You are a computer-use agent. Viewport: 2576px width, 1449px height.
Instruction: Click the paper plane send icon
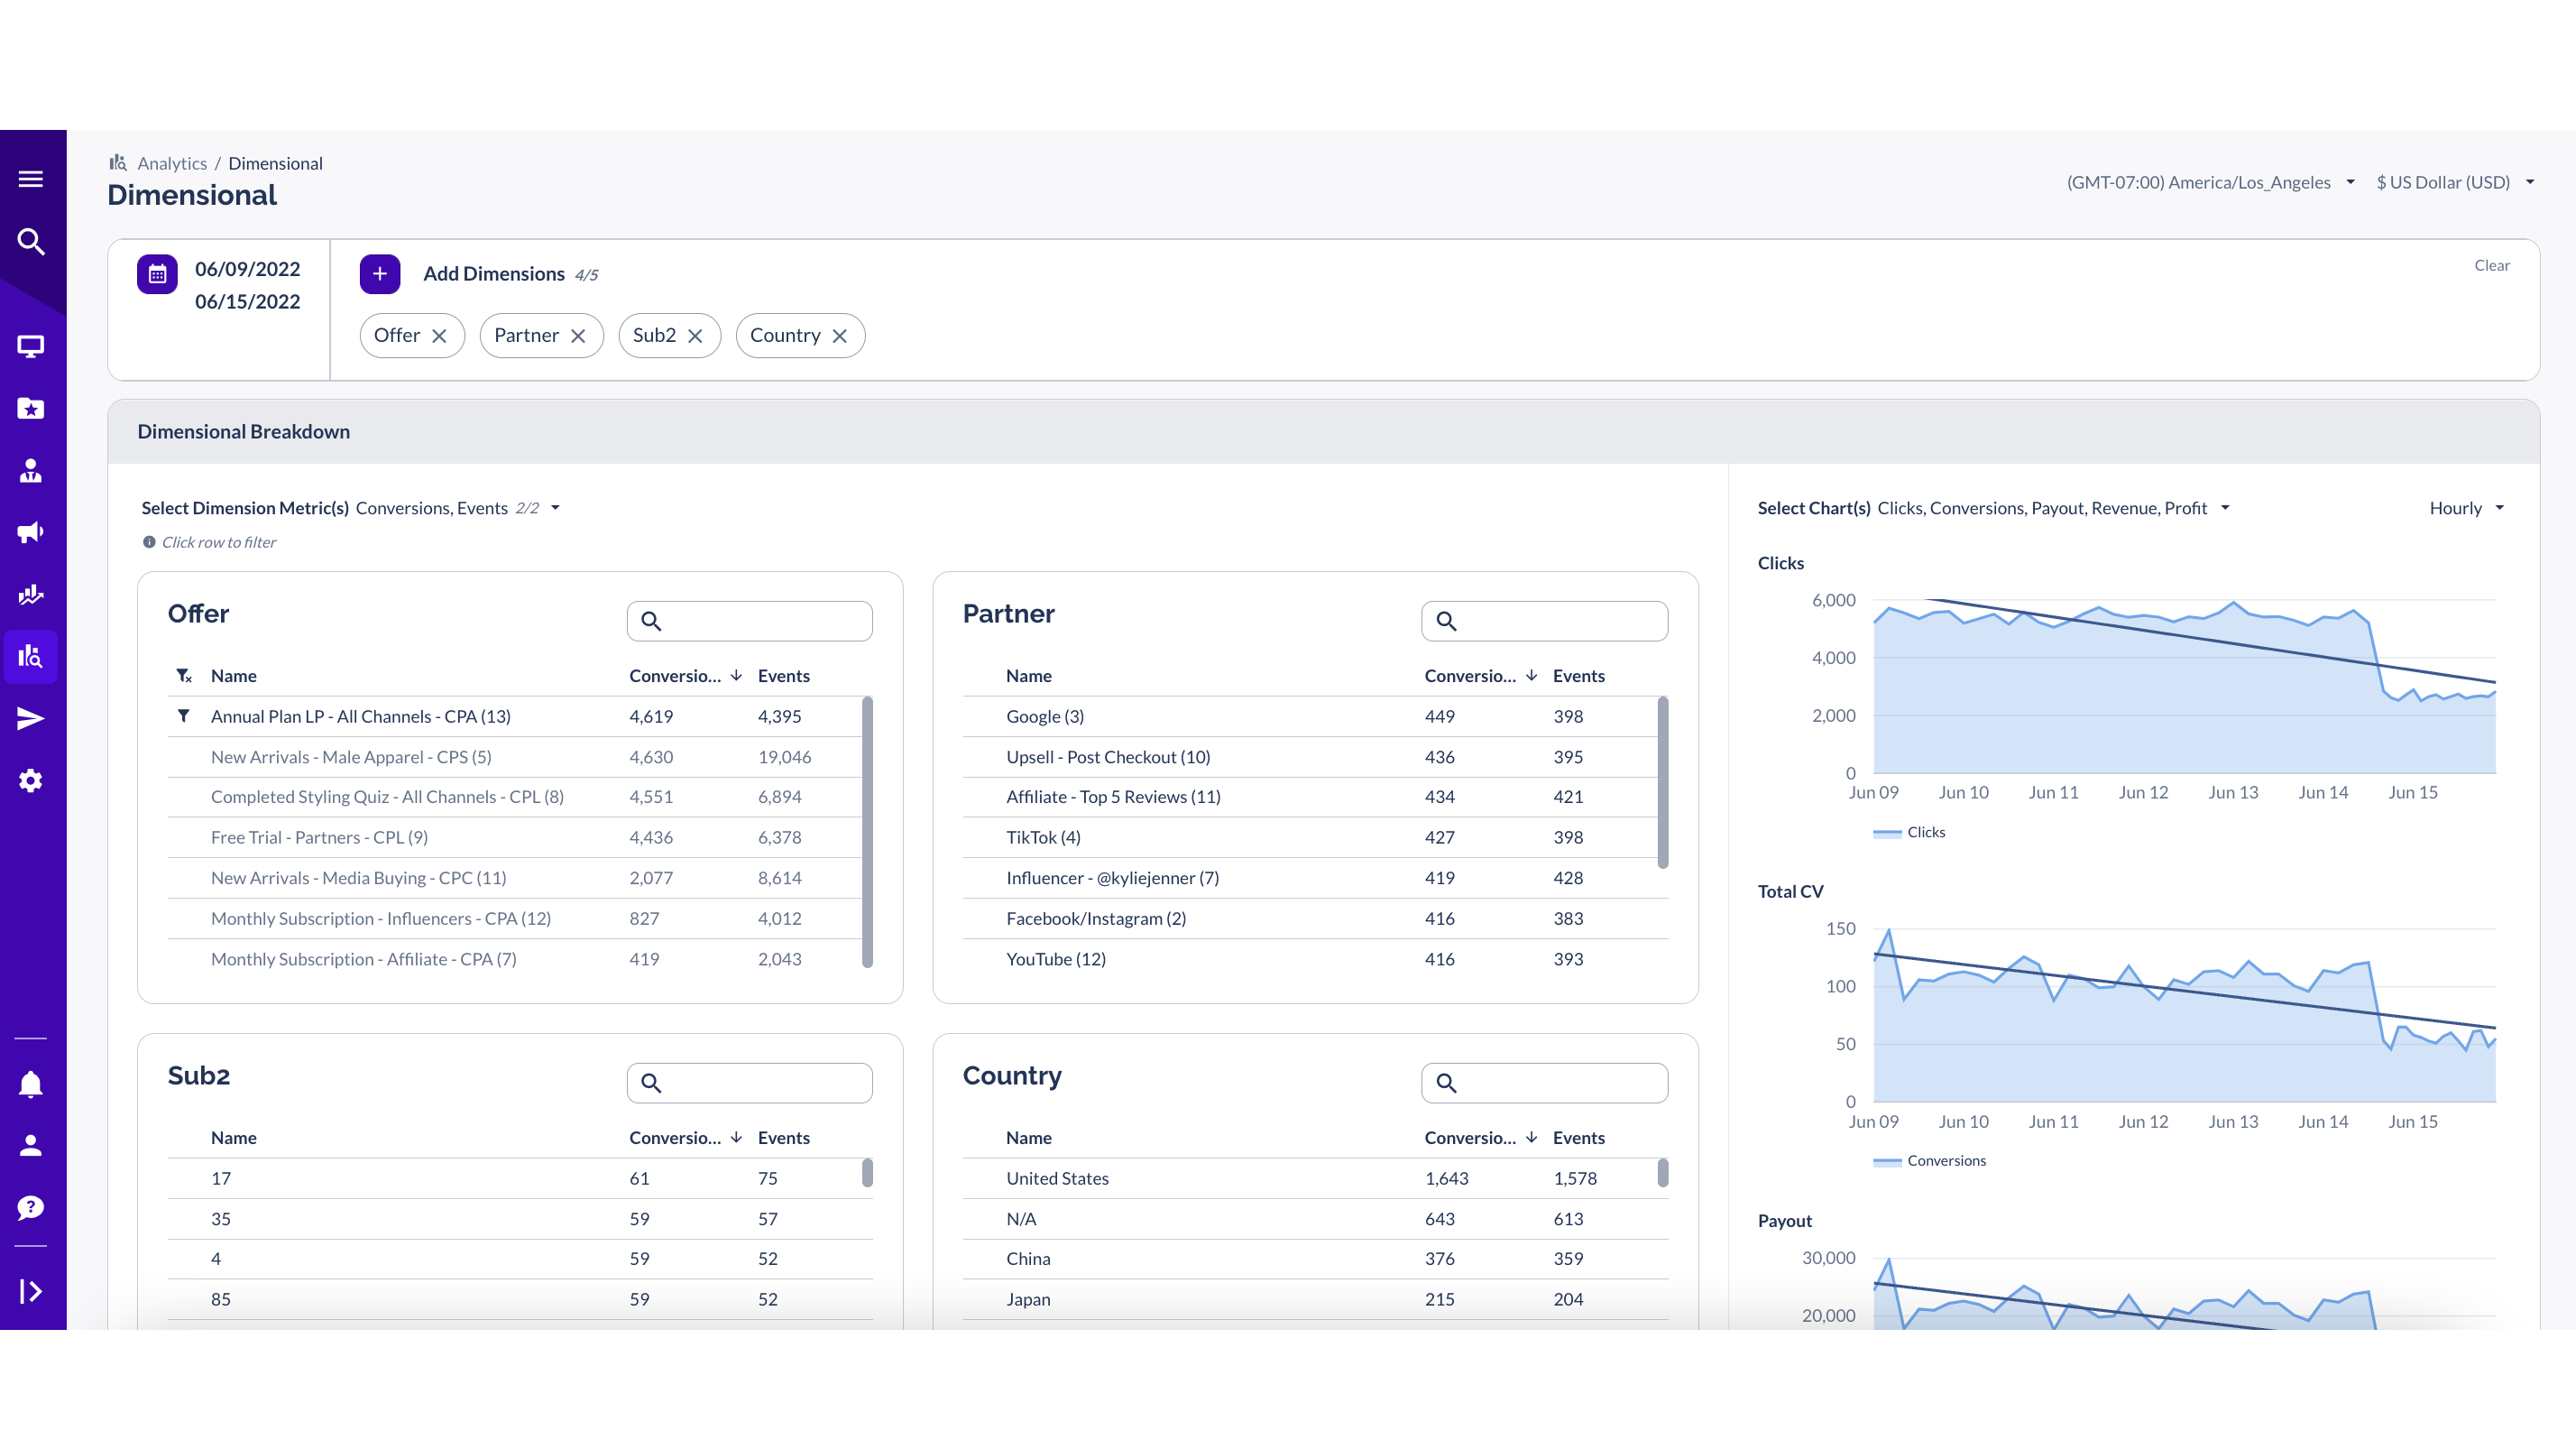[31, 718]
